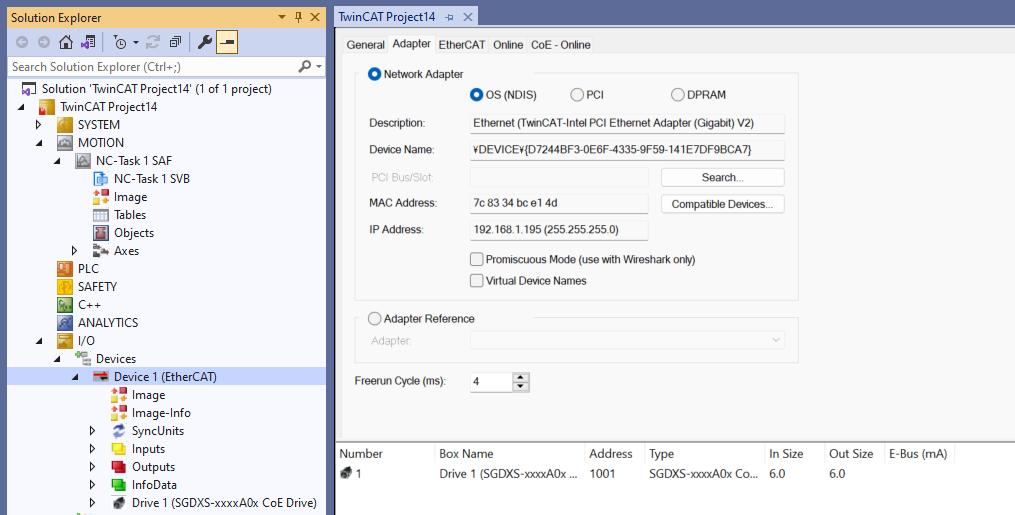Screen dimensions: 1015x515
Task: Open Properties via the wrench icon
Action: (205, 42)
